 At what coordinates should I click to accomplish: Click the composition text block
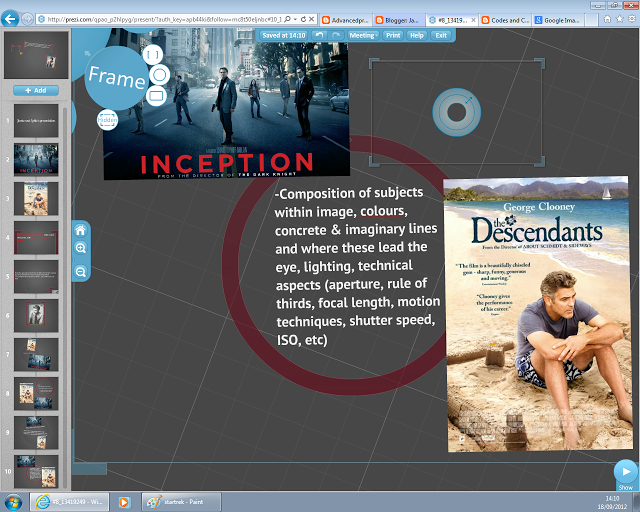(357, 266)
